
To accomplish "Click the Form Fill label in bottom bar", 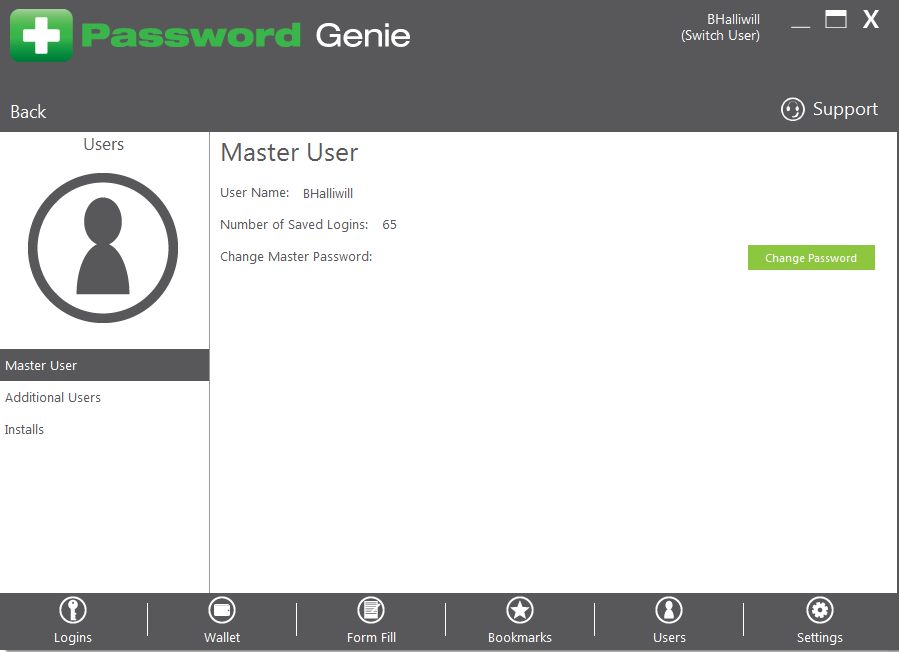I will [x=371, y=638].
